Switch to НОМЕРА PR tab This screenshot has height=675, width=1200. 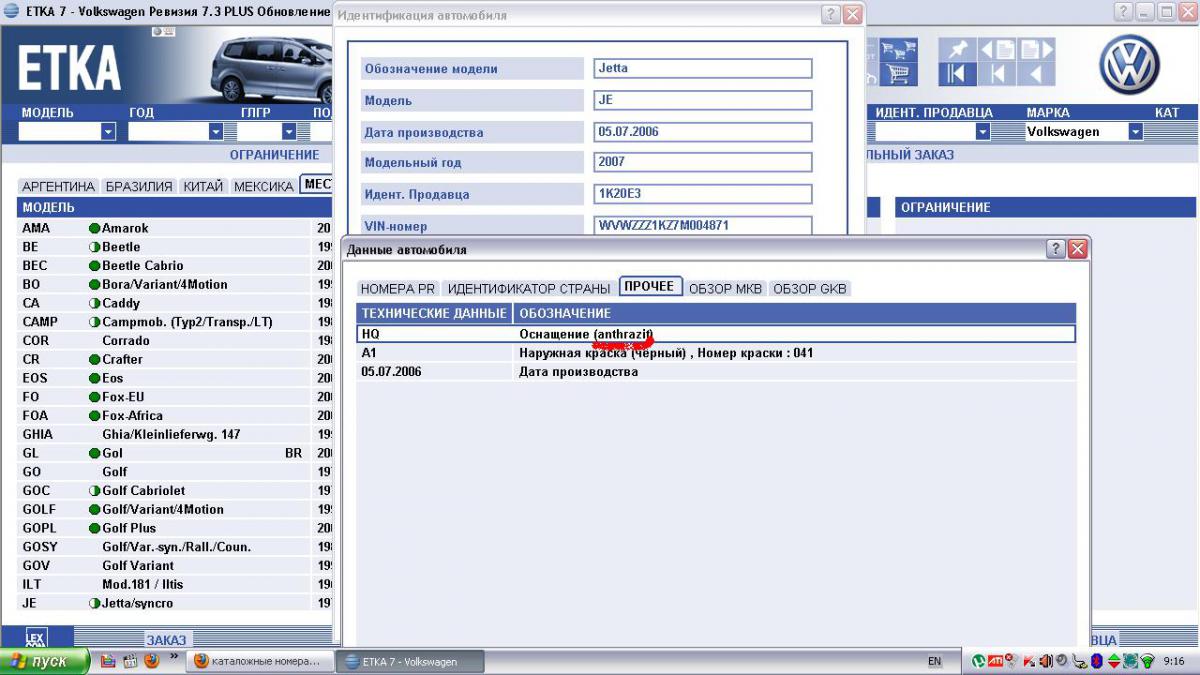398,288
